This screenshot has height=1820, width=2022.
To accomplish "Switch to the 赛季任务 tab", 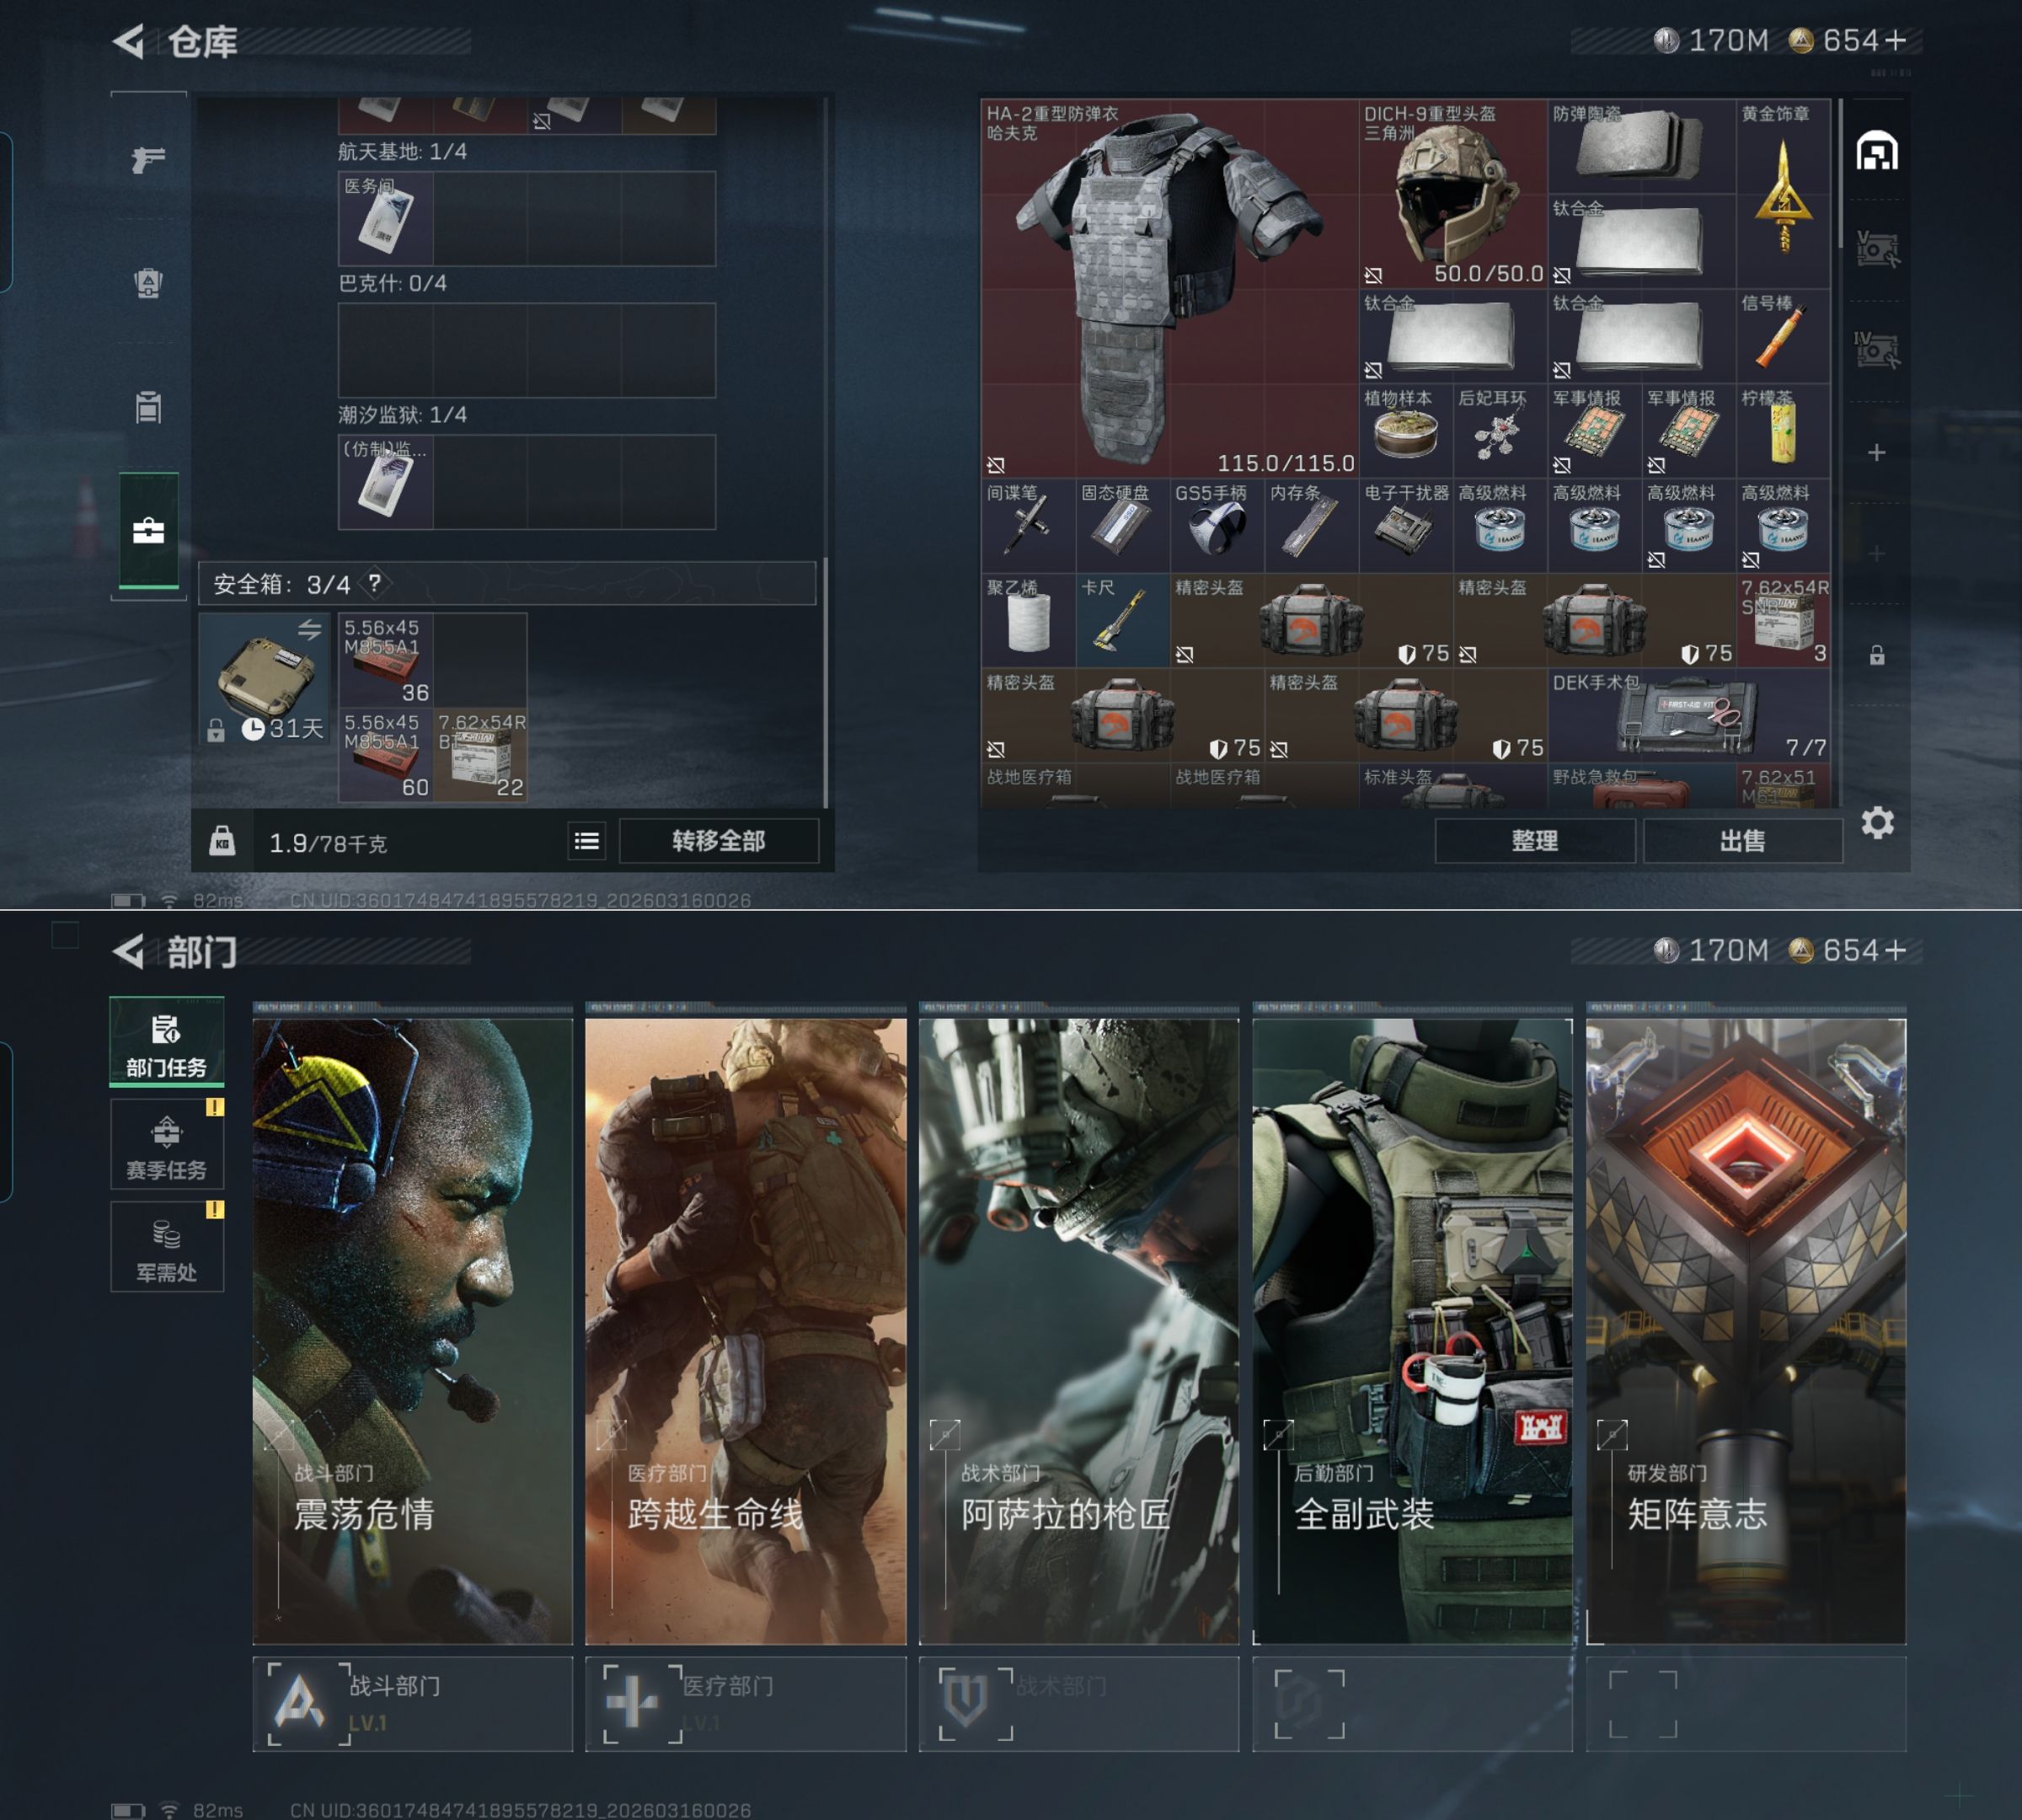I will pos(166,1144).
